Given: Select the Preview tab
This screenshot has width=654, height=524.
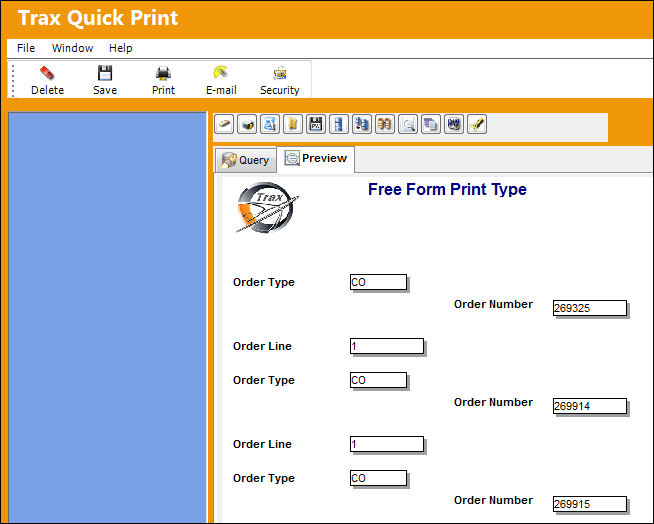Looking at the screenshot, I should tap(316, 159).
